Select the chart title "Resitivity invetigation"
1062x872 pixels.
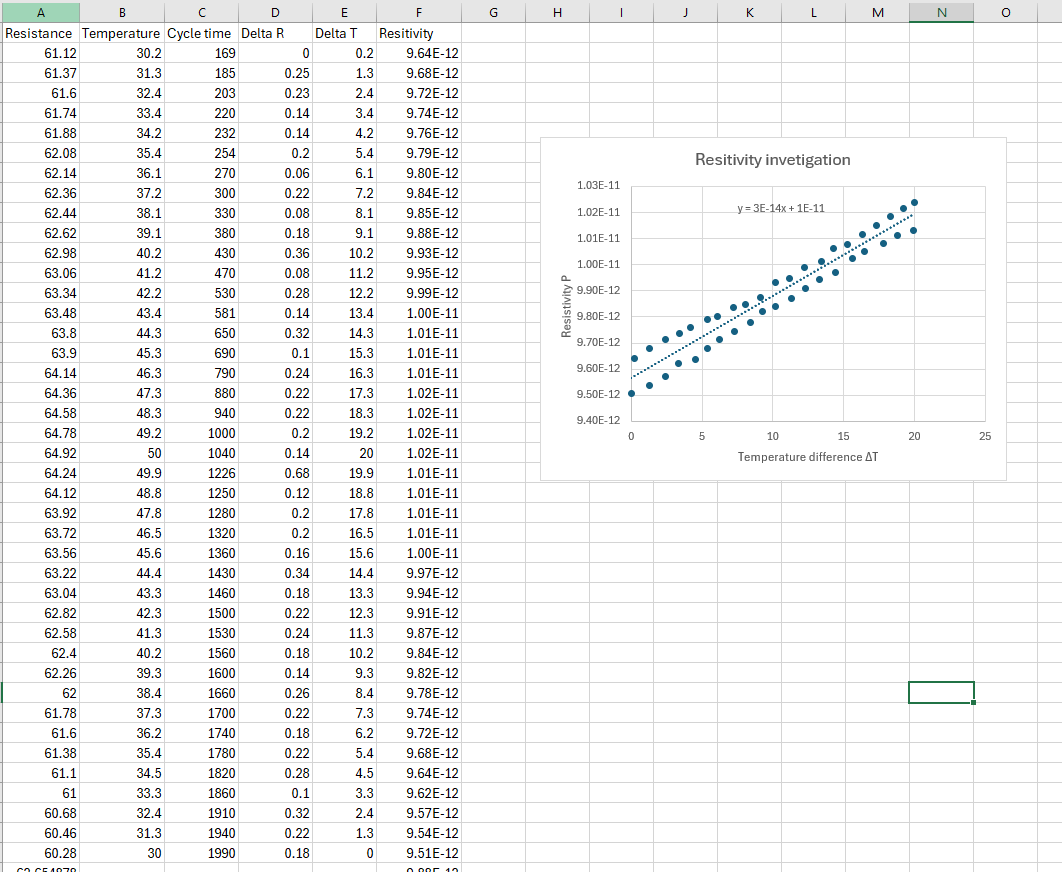pyautogui.click(x=774, y=159)
